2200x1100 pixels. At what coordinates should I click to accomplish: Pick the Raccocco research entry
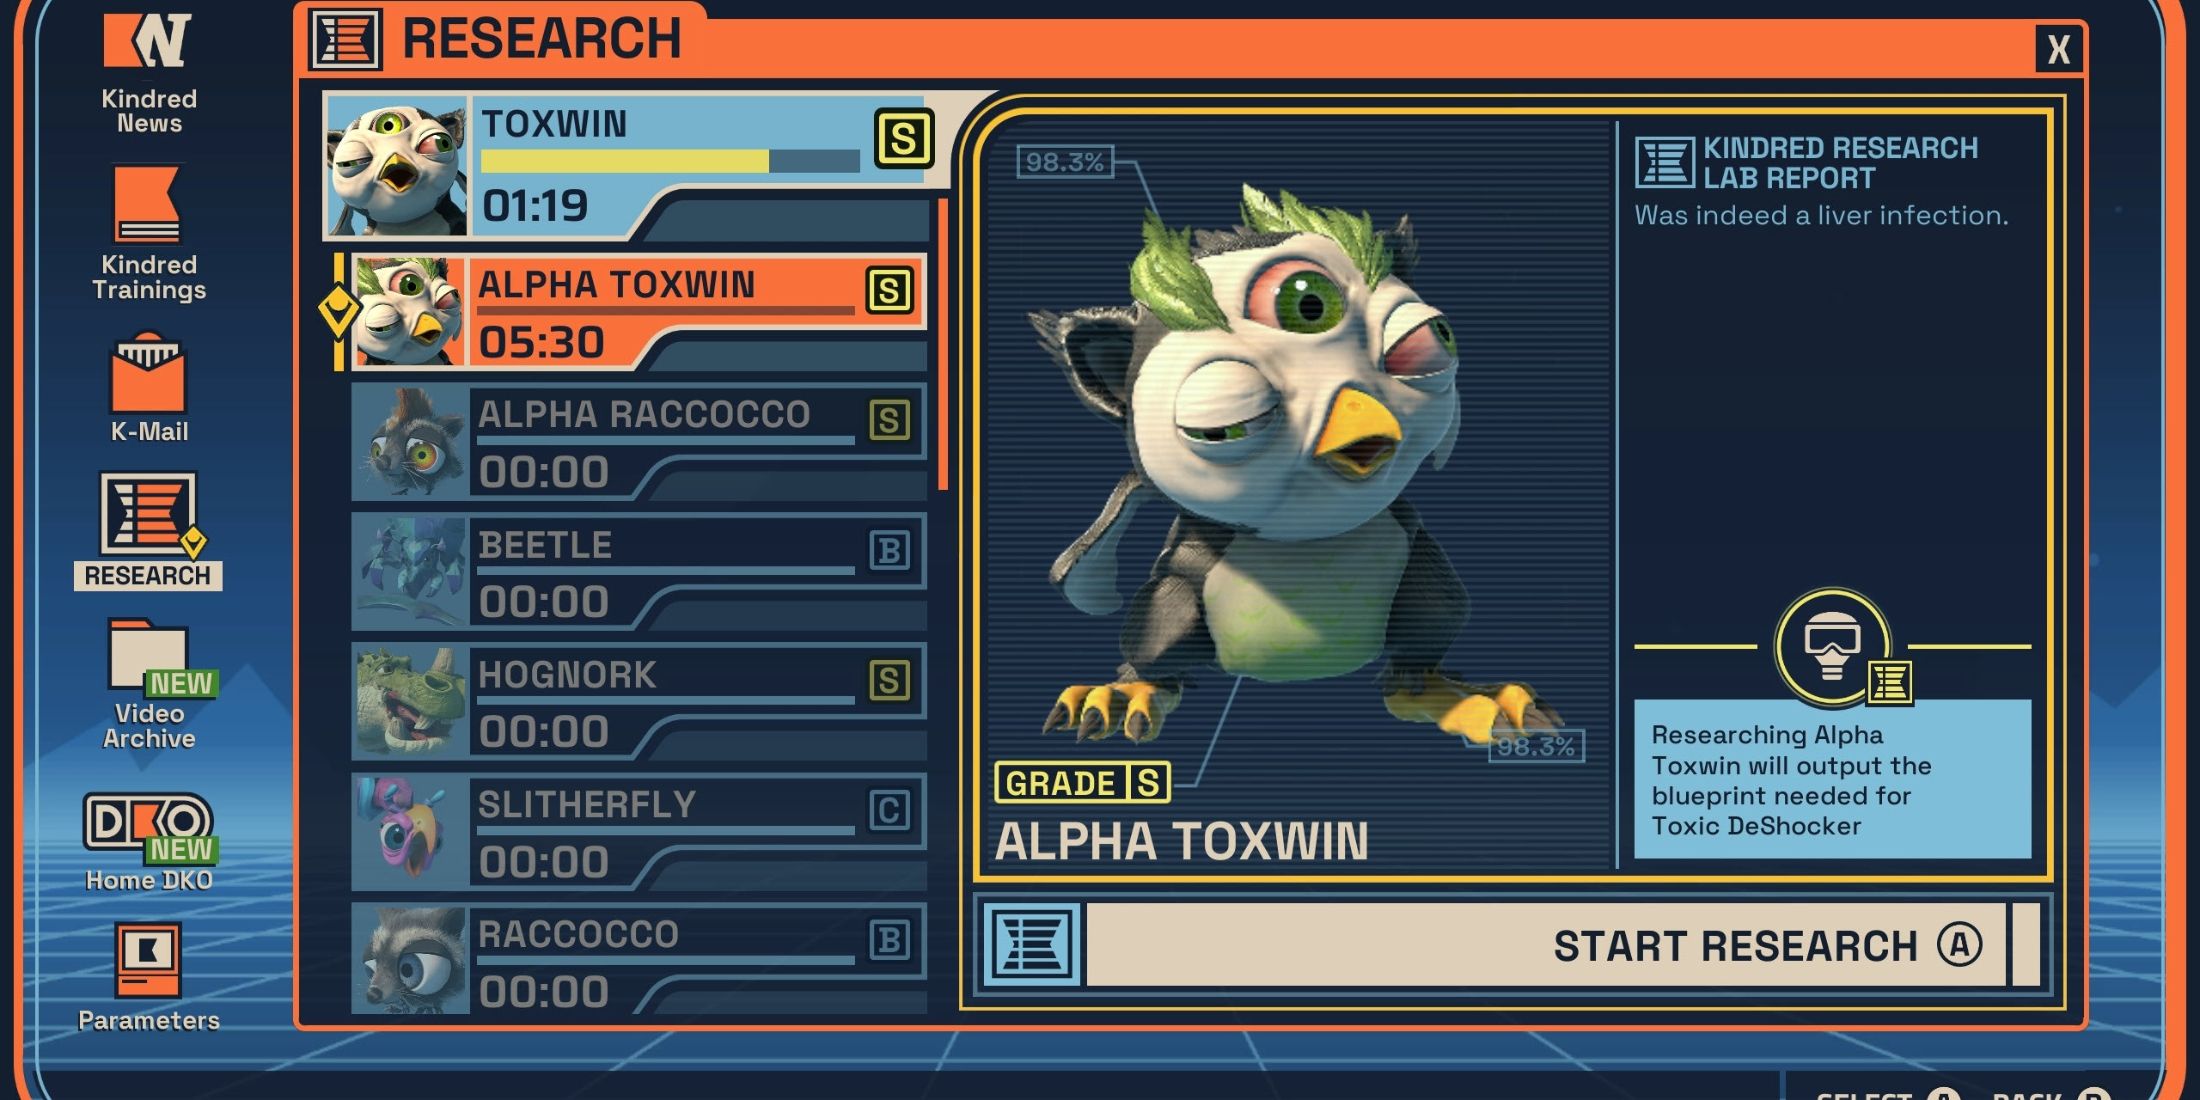639,960
